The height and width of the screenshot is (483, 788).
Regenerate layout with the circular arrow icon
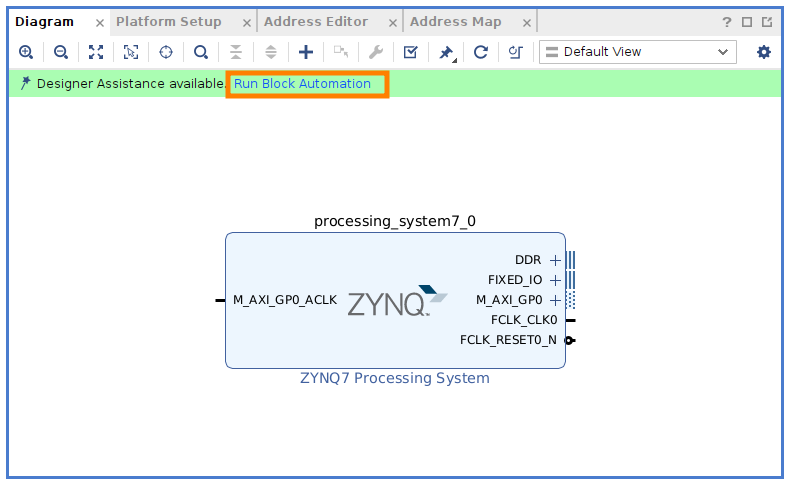[481, 52]
